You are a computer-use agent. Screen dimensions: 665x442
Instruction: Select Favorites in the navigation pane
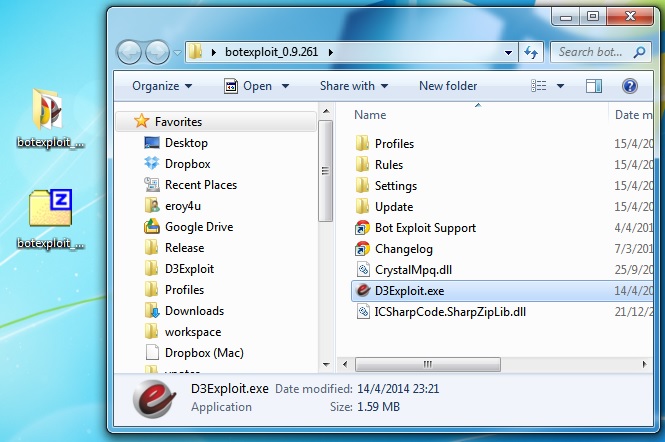point(216,122)
